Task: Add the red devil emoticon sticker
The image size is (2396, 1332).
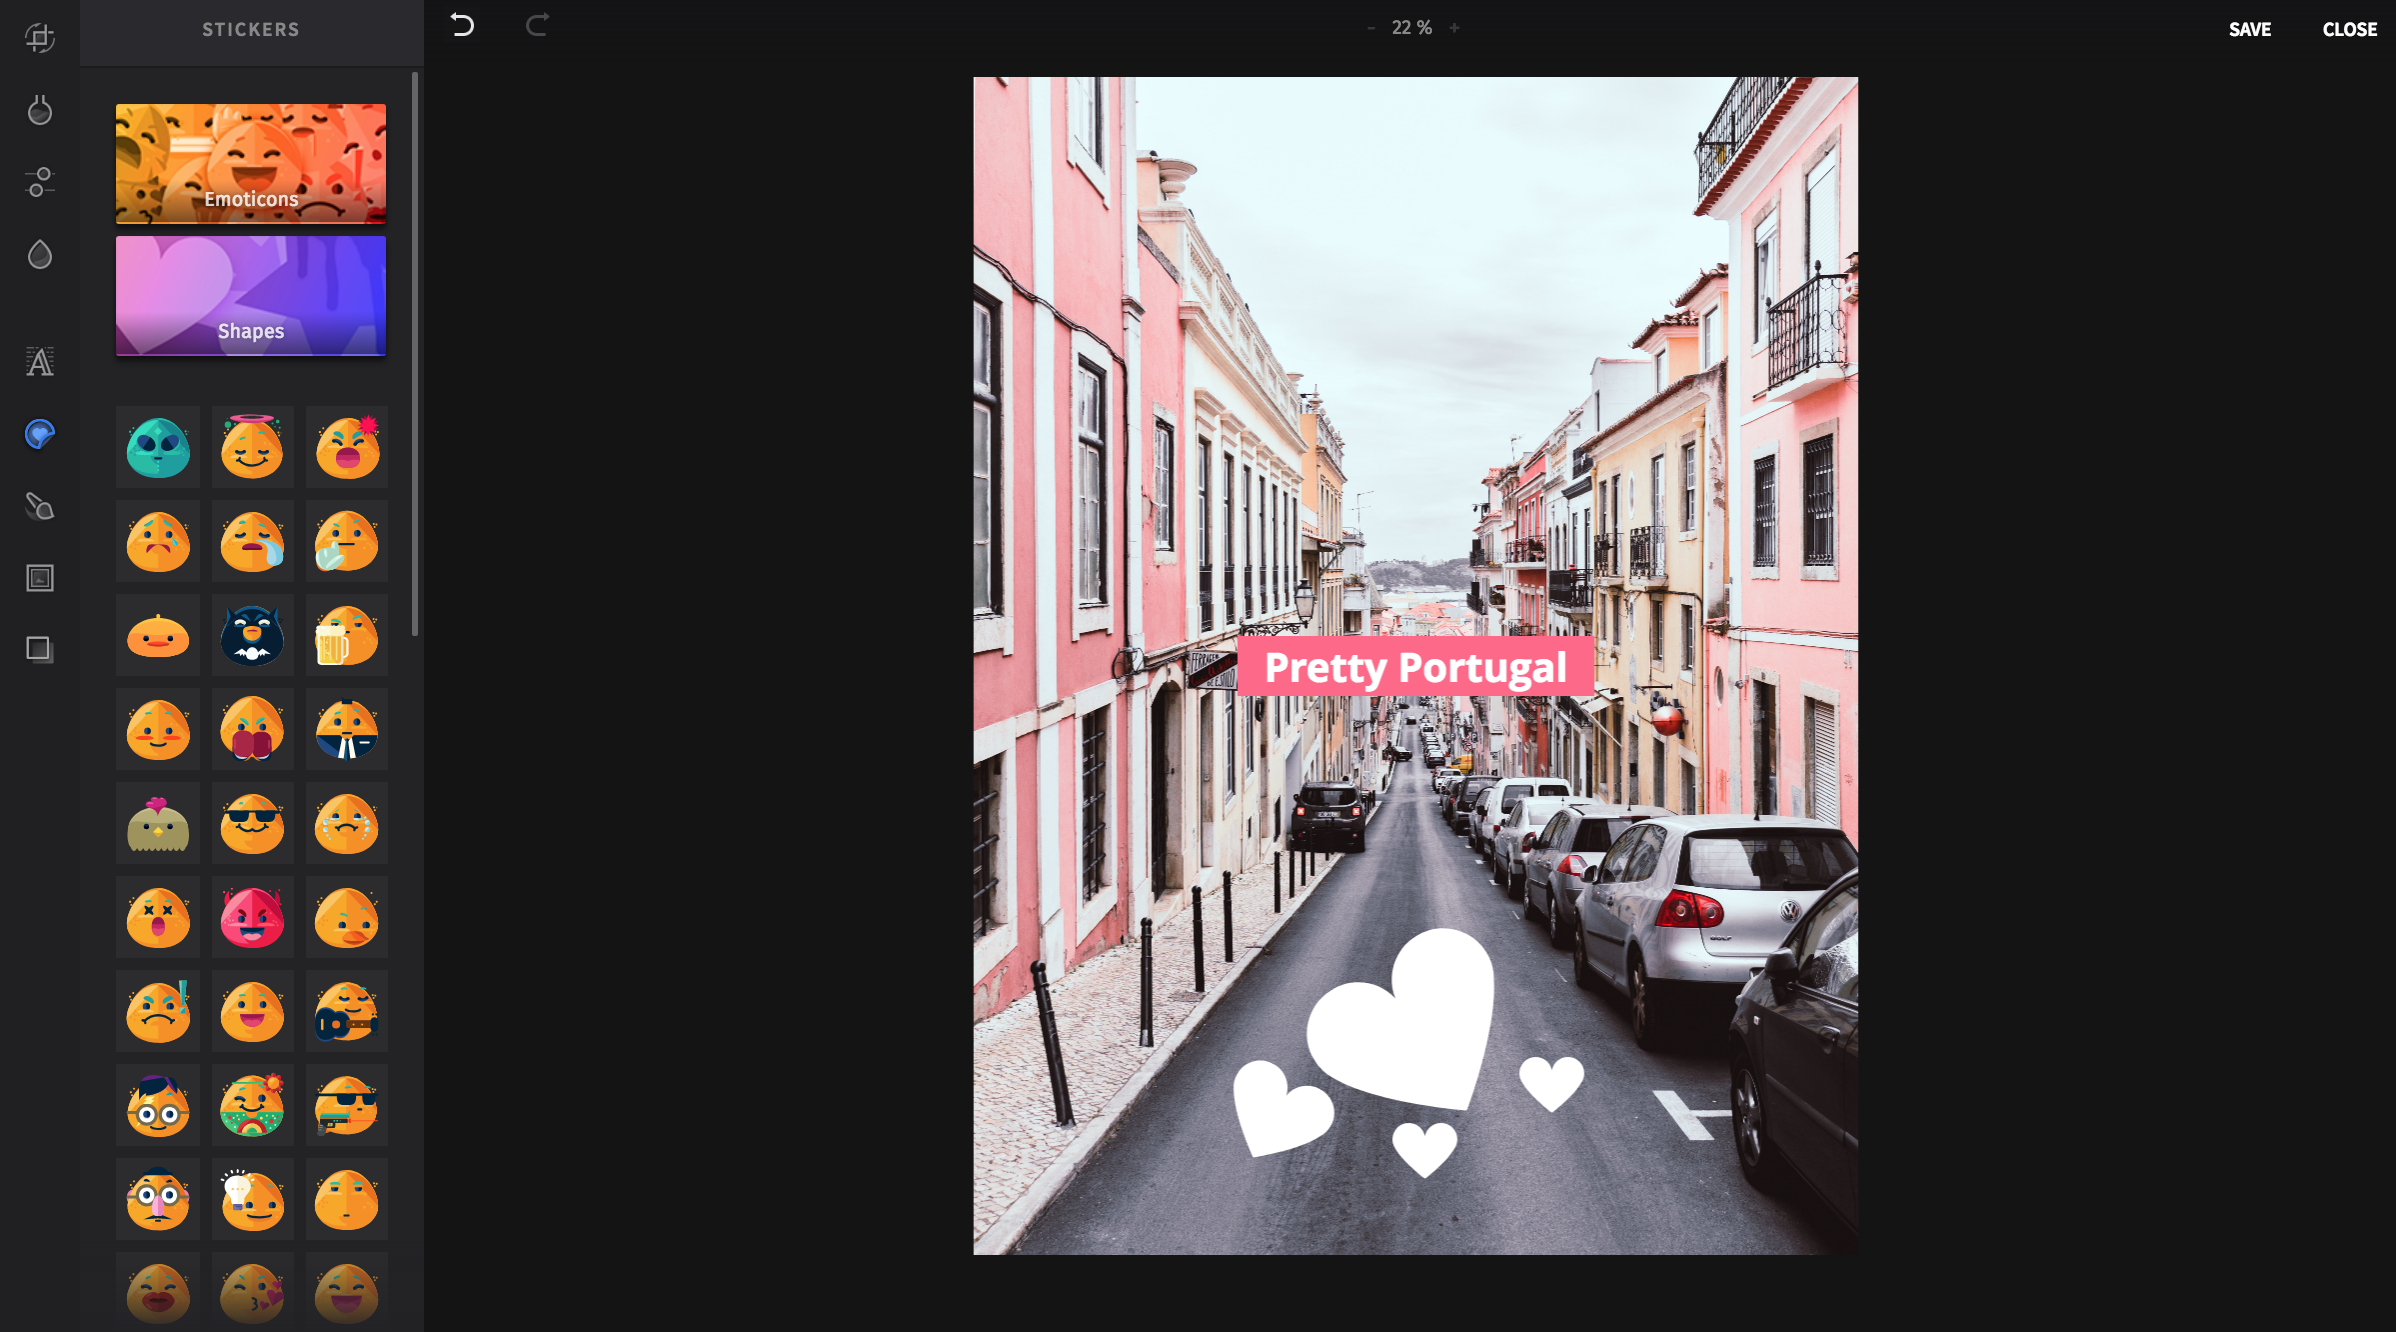Action: [x=252, y=917]
